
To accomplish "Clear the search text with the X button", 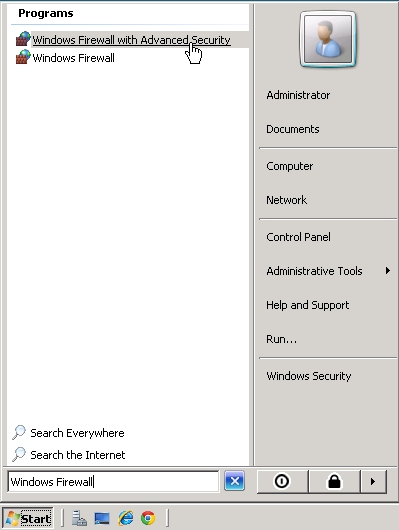I will pos(235,481).
